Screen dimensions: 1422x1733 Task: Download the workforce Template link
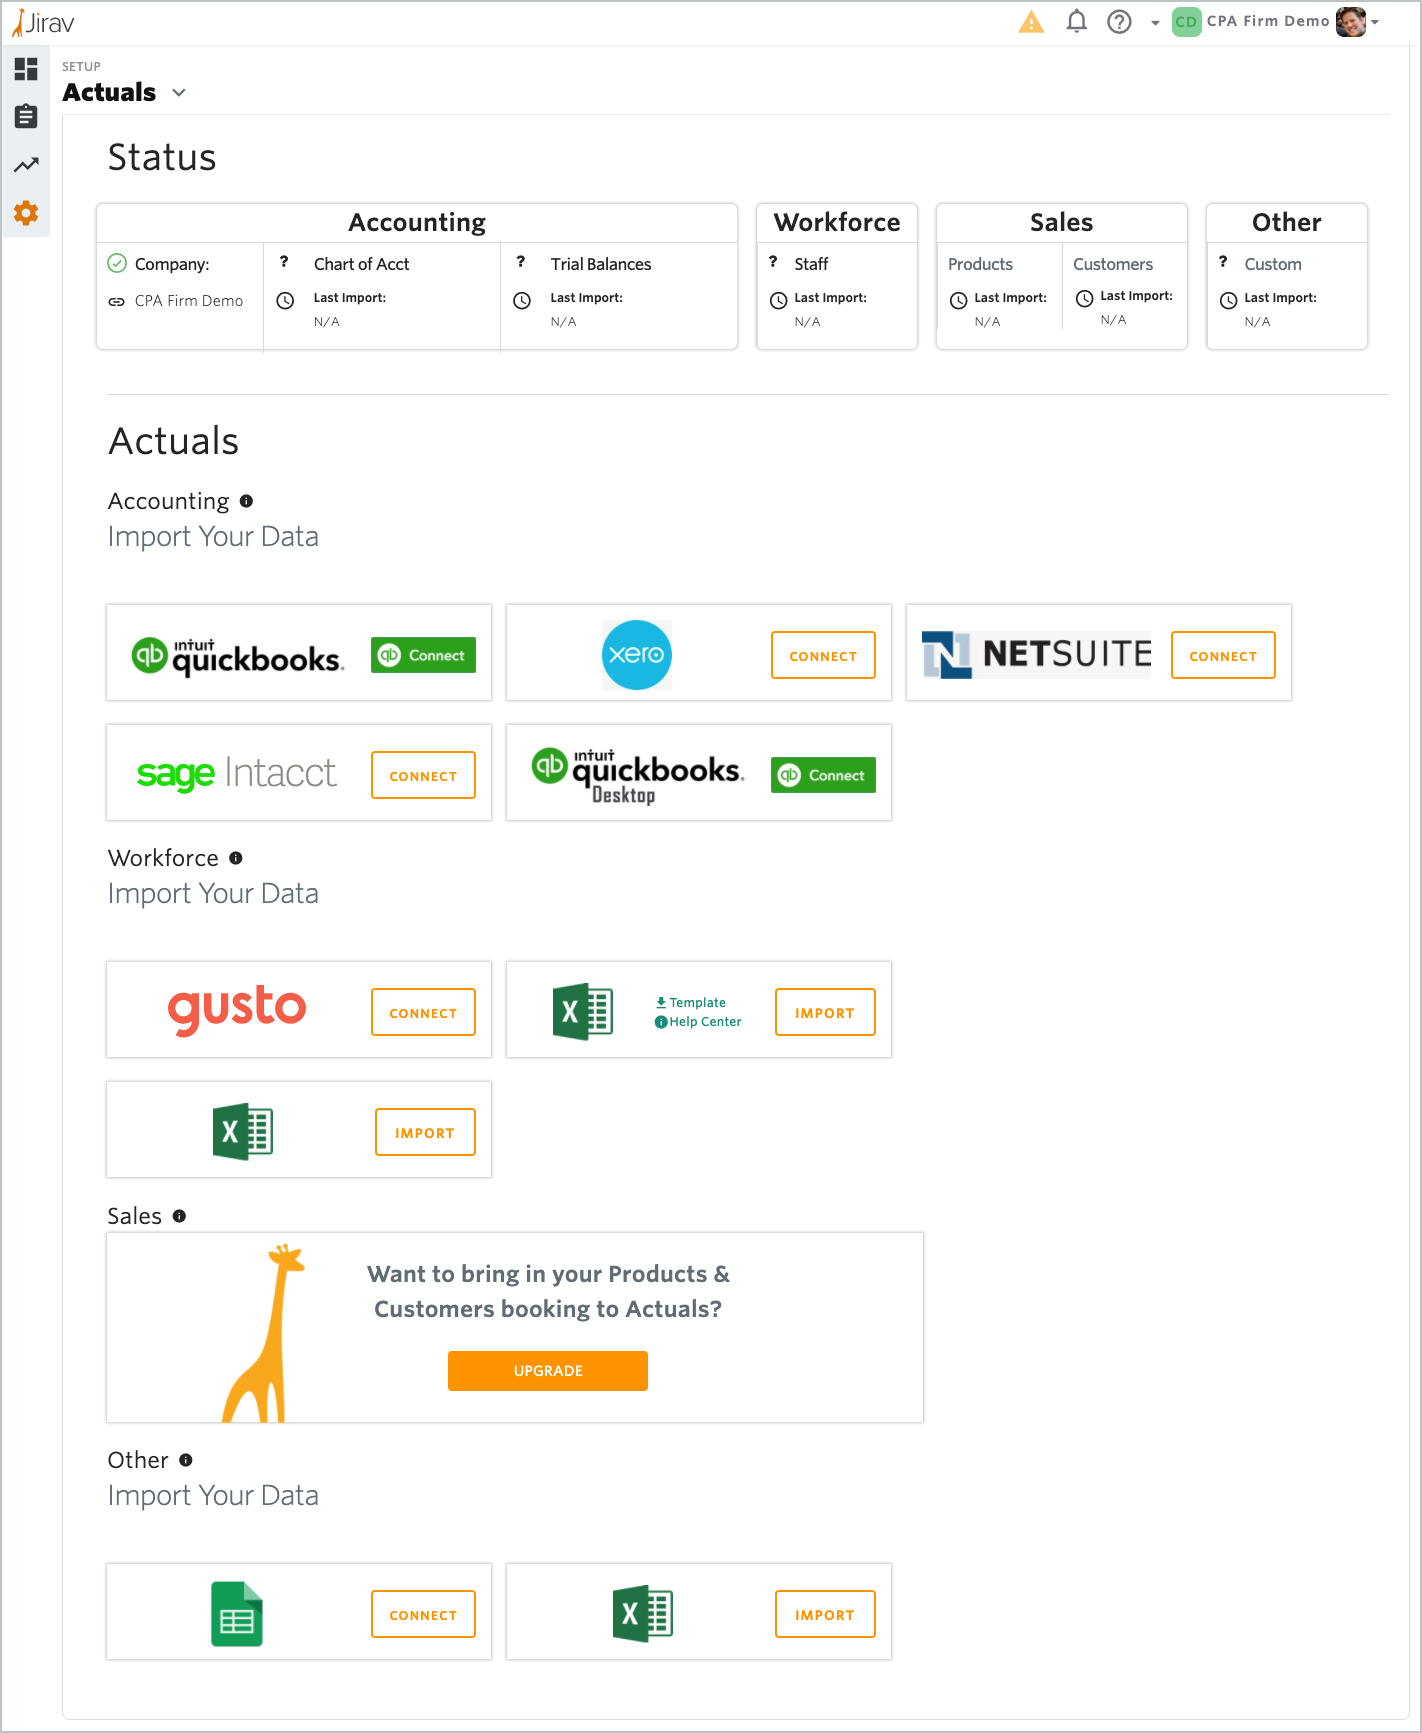691,1002
